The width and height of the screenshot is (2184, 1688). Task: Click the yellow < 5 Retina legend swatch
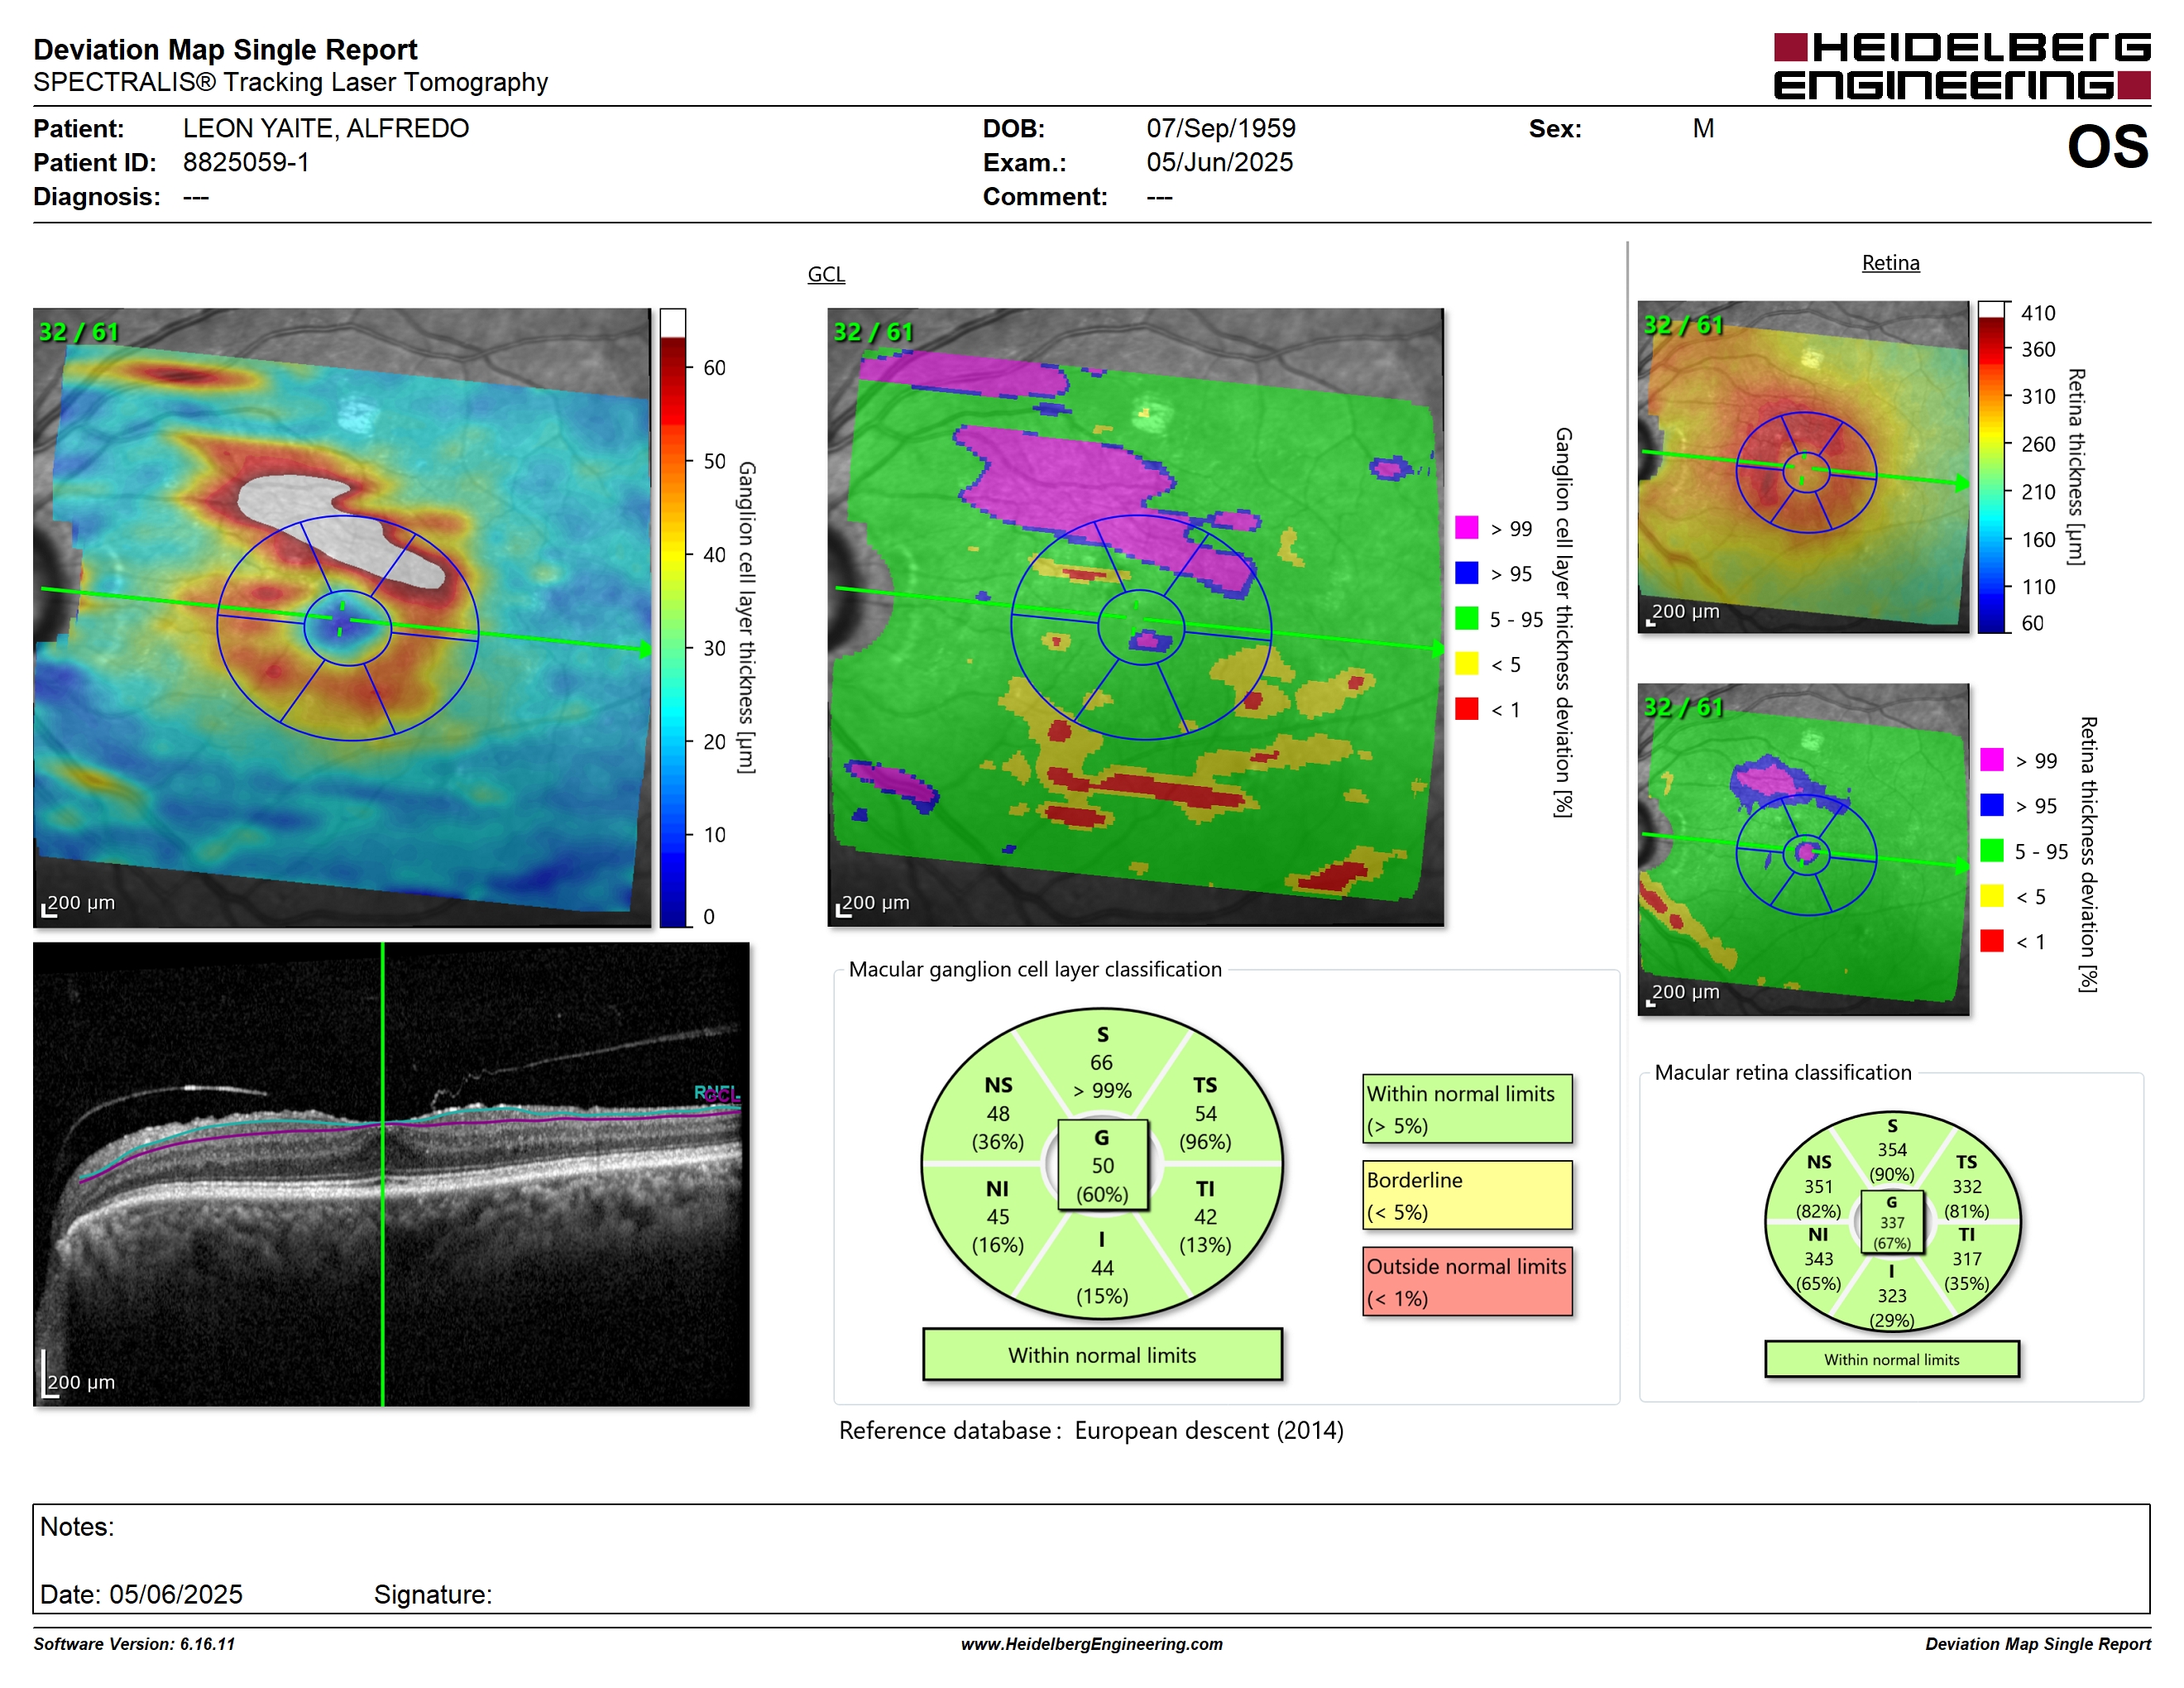[1991, 895]
